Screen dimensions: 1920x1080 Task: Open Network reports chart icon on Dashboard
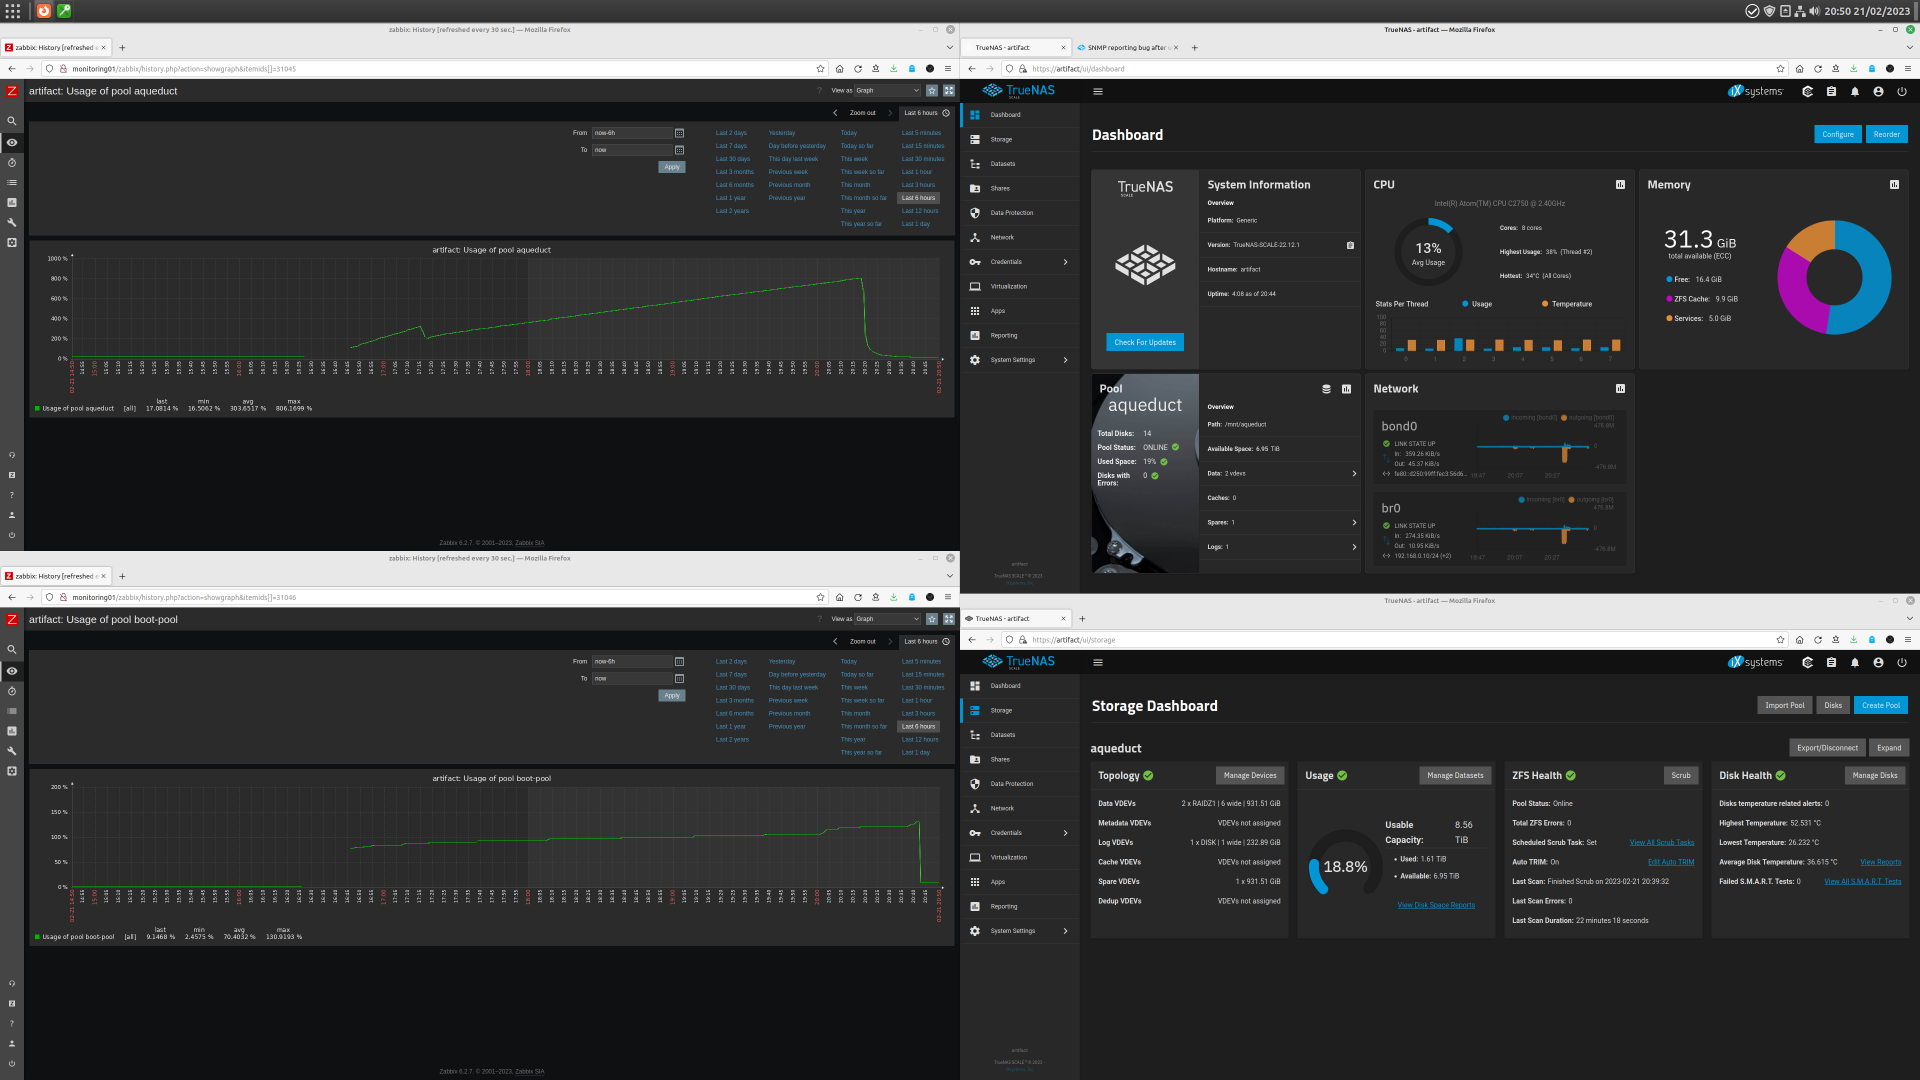(x=1621, y=389)
